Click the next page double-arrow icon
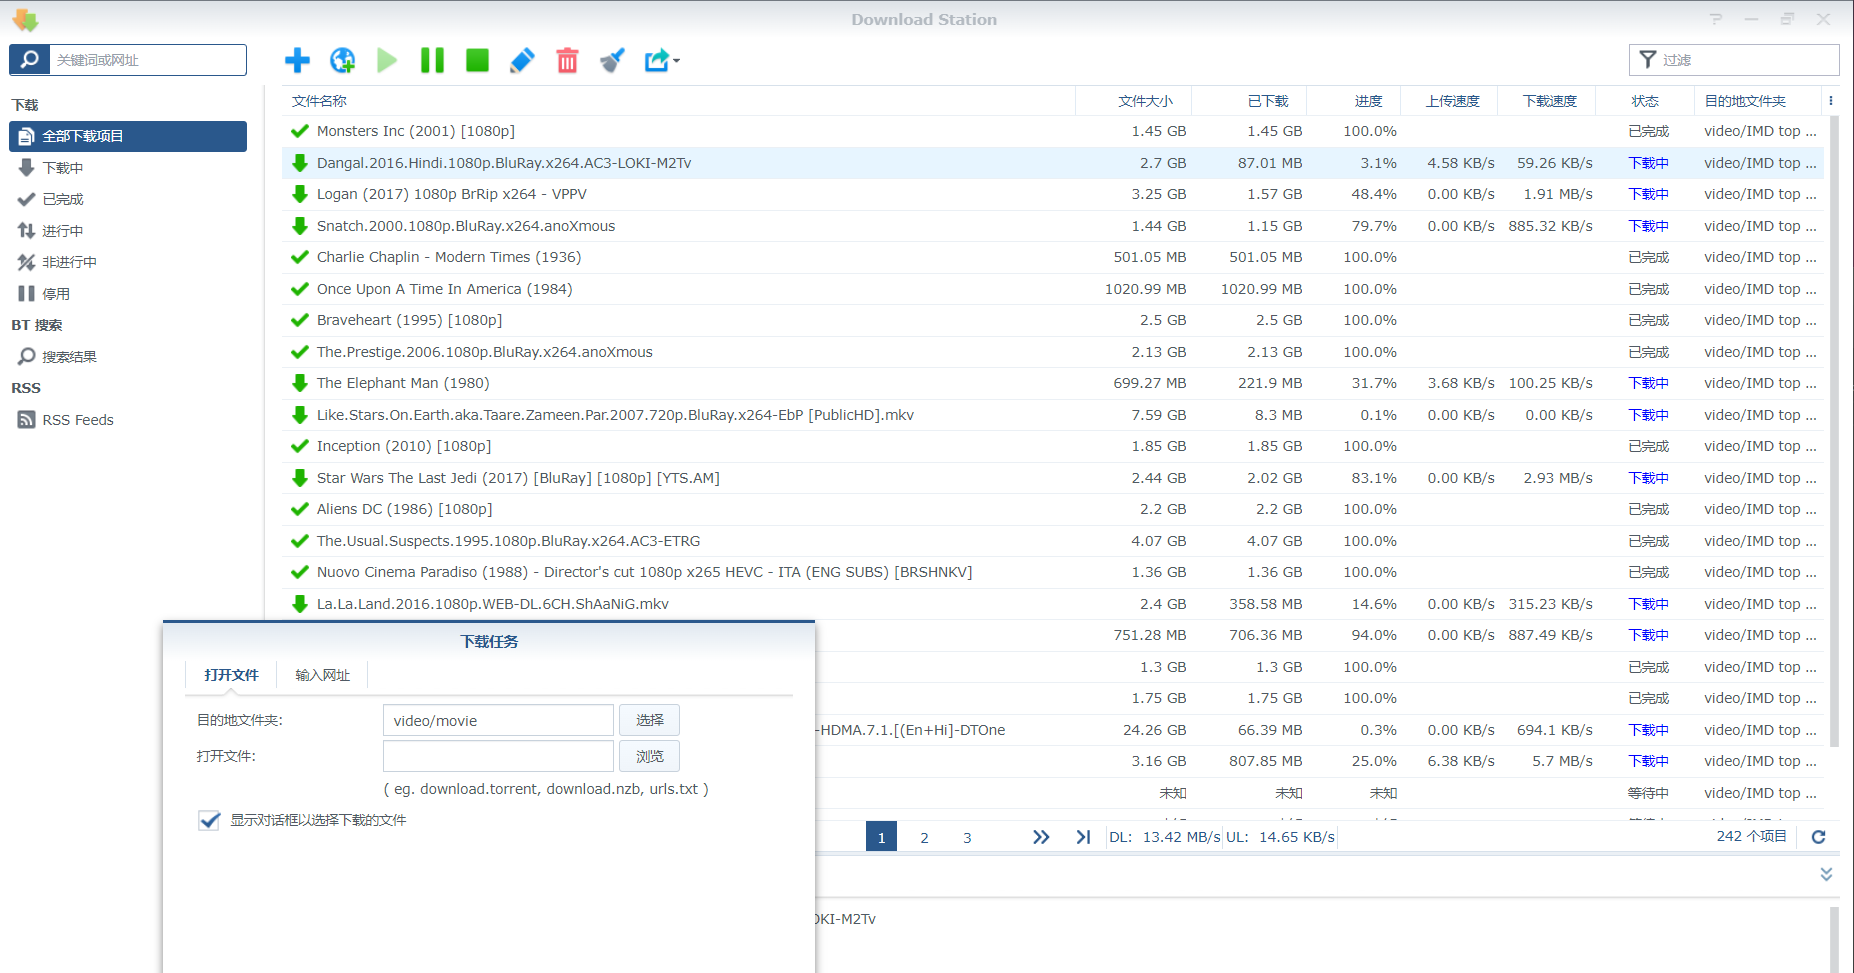 coord(1041,837)
